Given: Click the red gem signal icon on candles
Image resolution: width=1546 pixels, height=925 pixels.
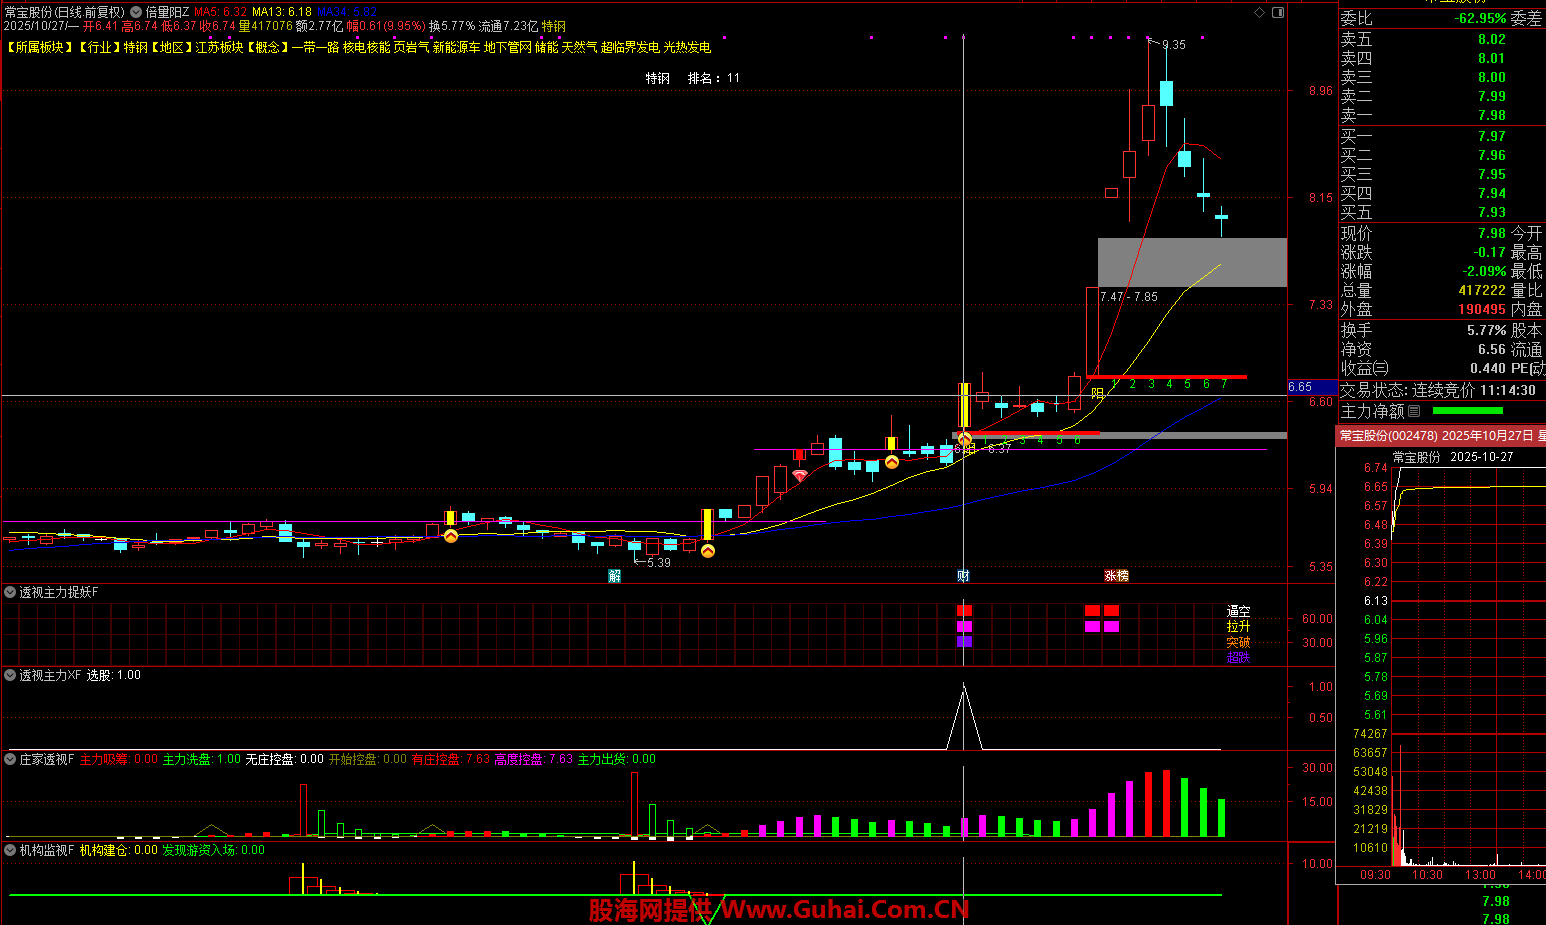Looking at the screenshot, I should [800, 476].
